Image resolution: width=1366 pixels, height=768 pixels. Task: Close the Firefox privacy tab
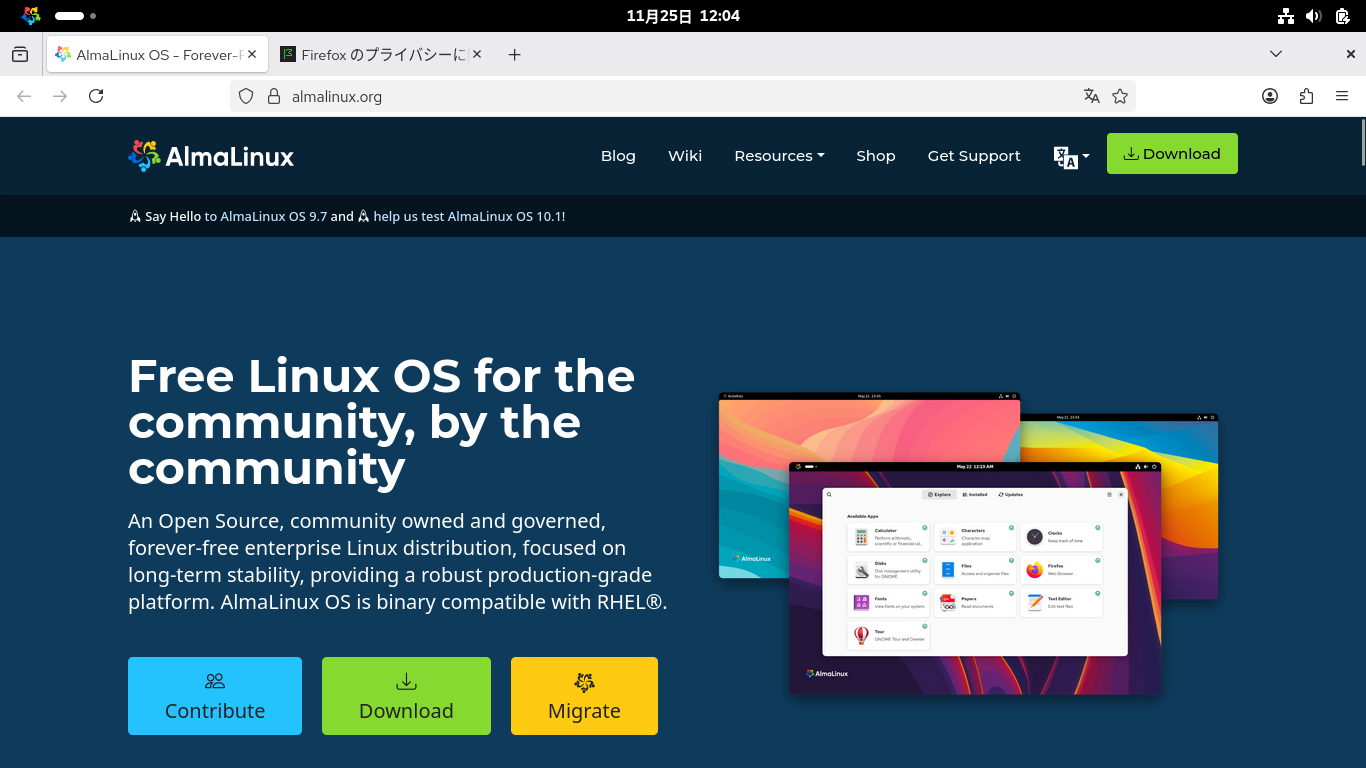pyautogui.click(x=477, y=54)
